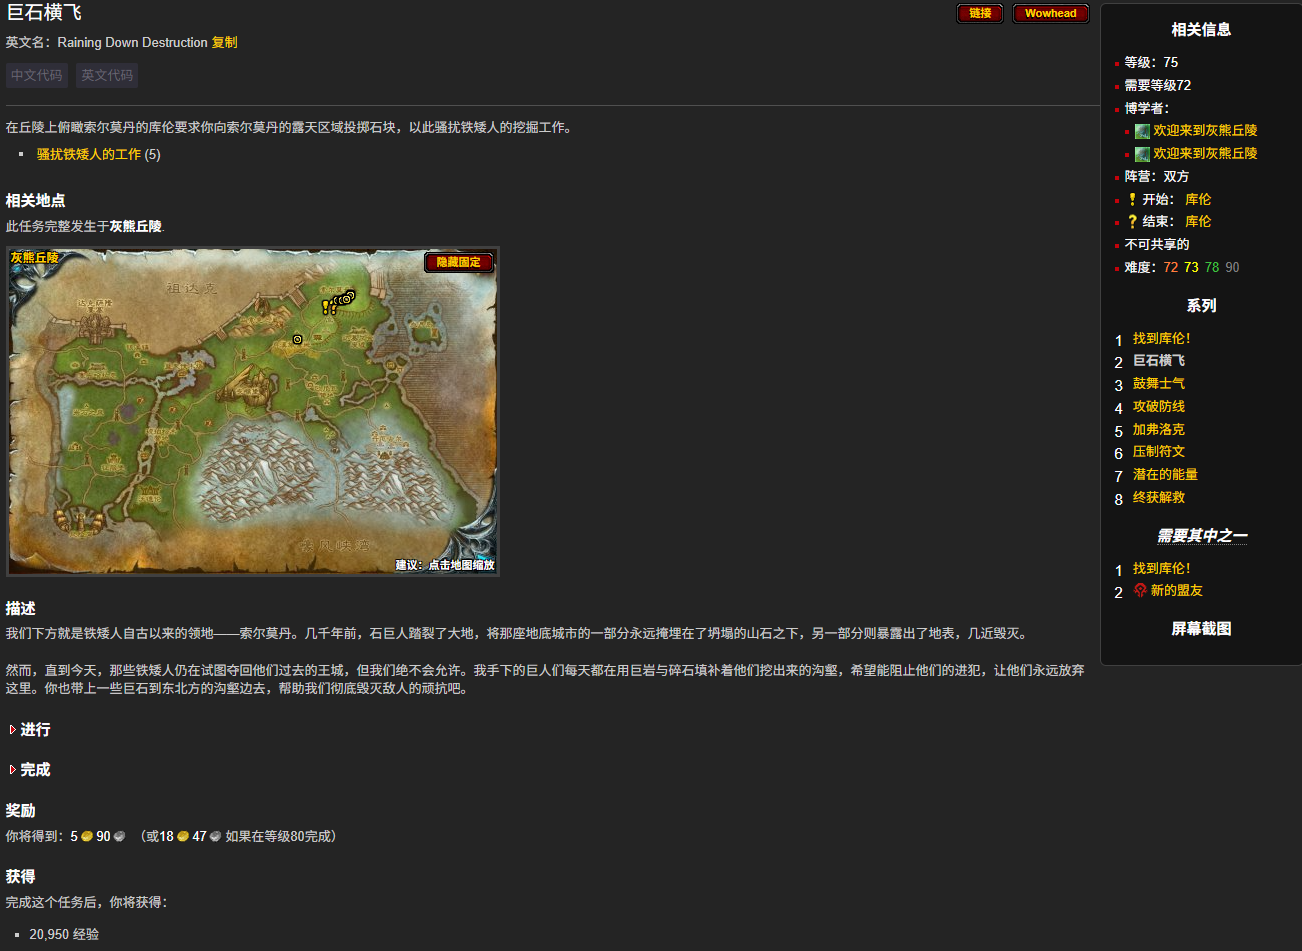
Task: Open the 库伦 link after 结束
Action: pos(1198,221)
